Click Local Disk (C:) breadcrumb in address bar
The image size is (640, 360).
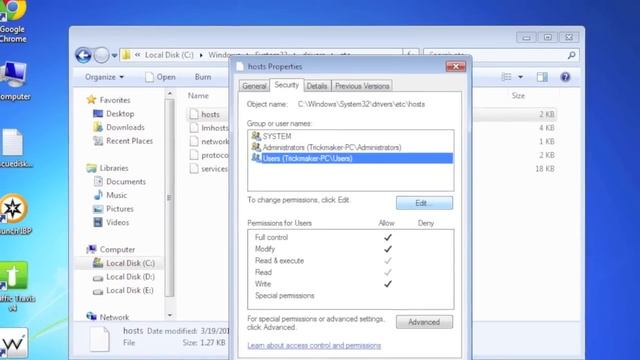(x=169, y=55)
